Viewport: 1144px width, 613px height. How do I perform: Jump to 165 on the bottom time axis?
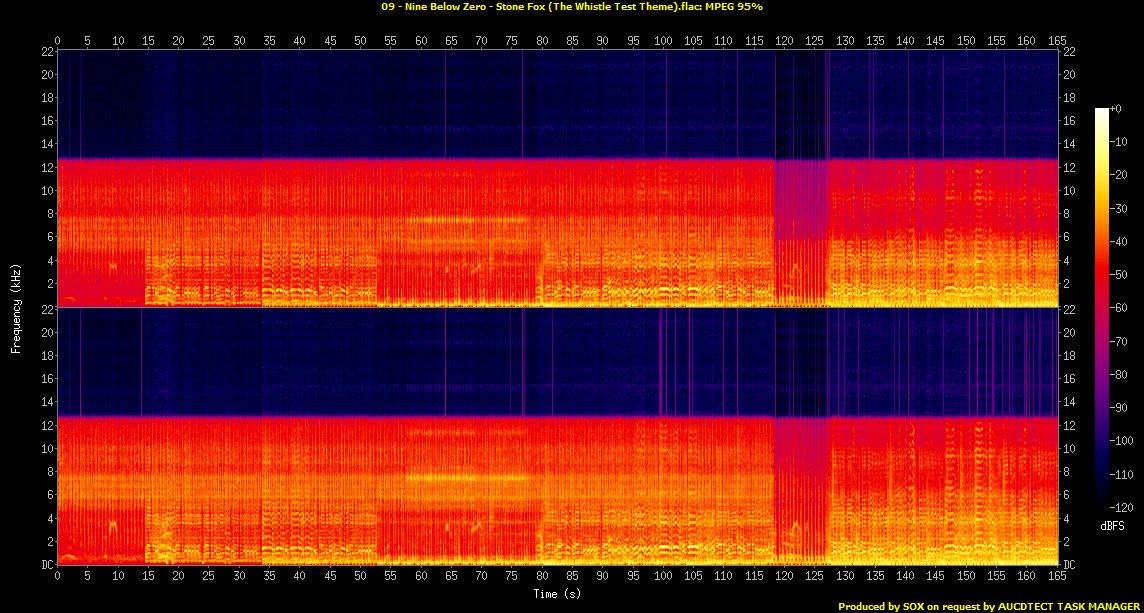(1056, 577)
